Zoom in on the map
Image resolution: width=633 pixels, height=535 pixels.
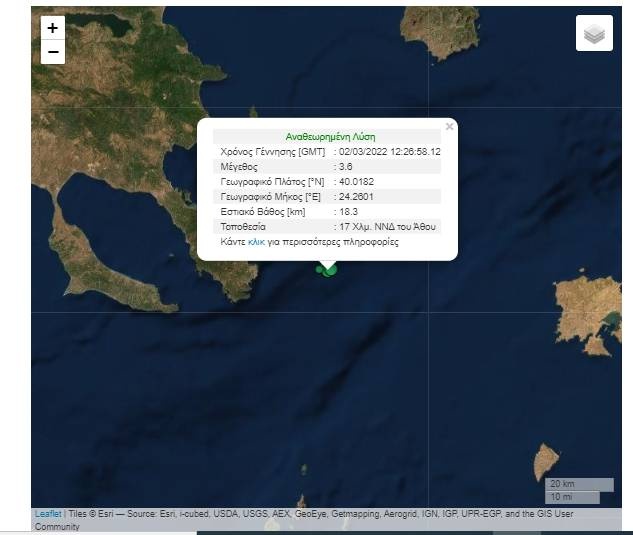tap(53, 28)
